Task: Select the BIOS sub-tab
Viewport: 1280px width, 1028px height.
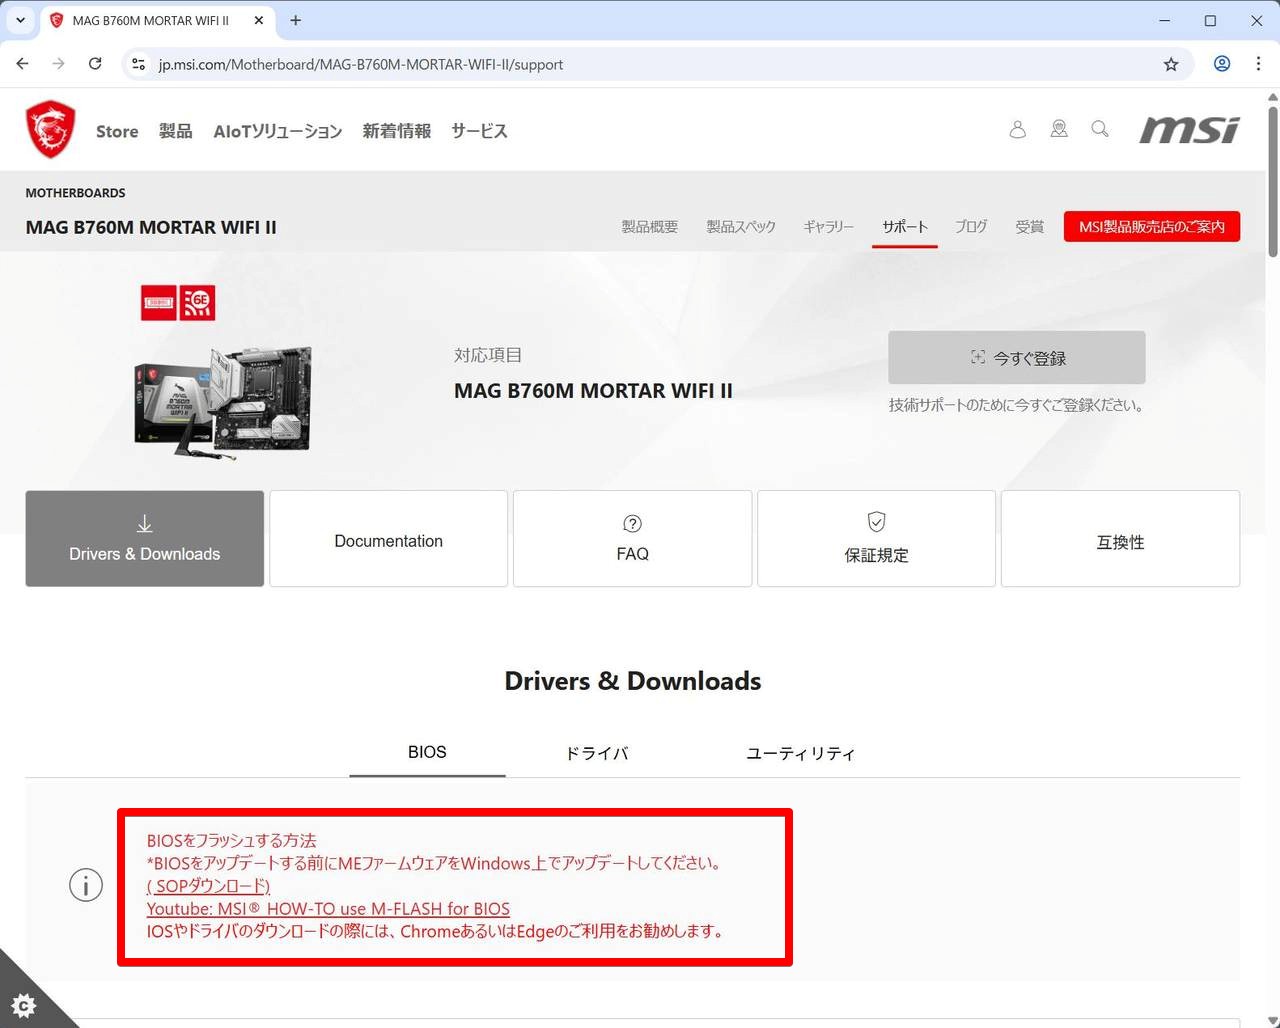Action: pyautogui.click(x=427, y=752)
